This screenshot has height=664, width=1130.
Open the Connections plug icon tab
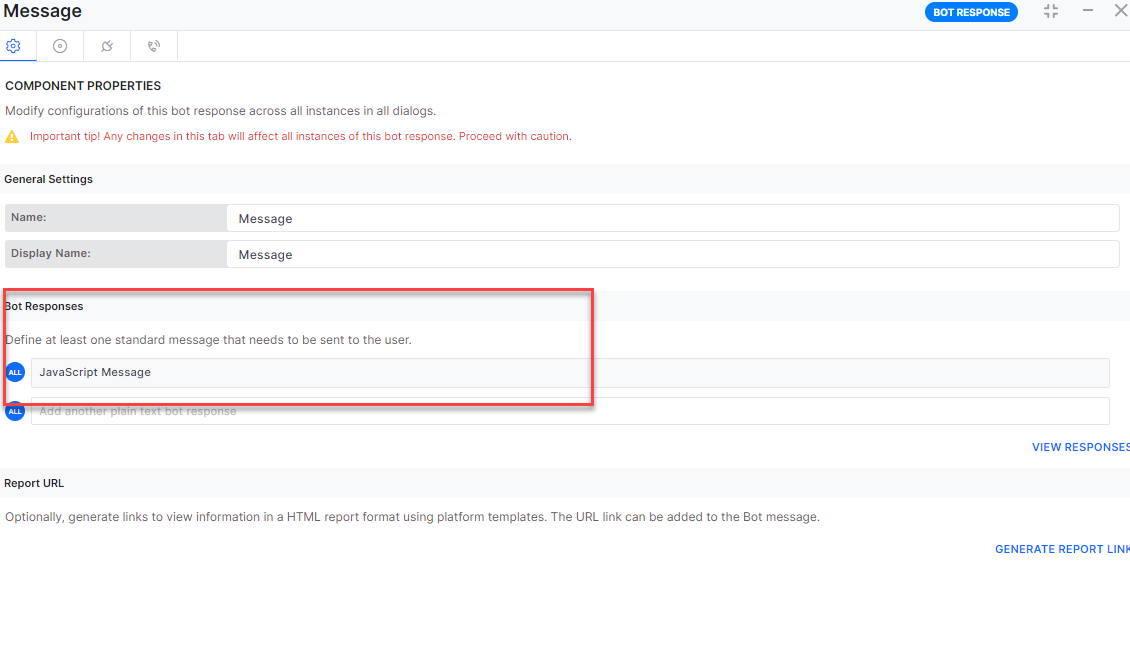coord(107,46)
